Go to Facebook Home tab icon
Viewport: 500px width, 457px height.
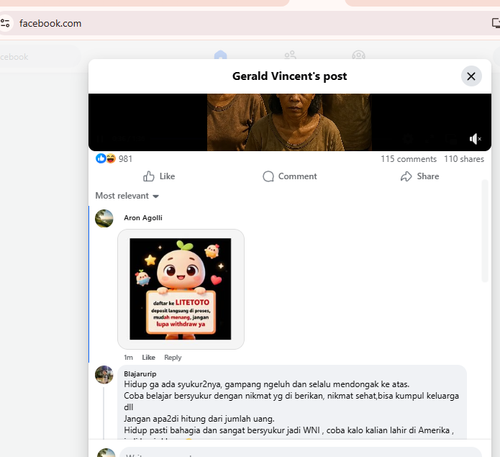tap(220, 55)
